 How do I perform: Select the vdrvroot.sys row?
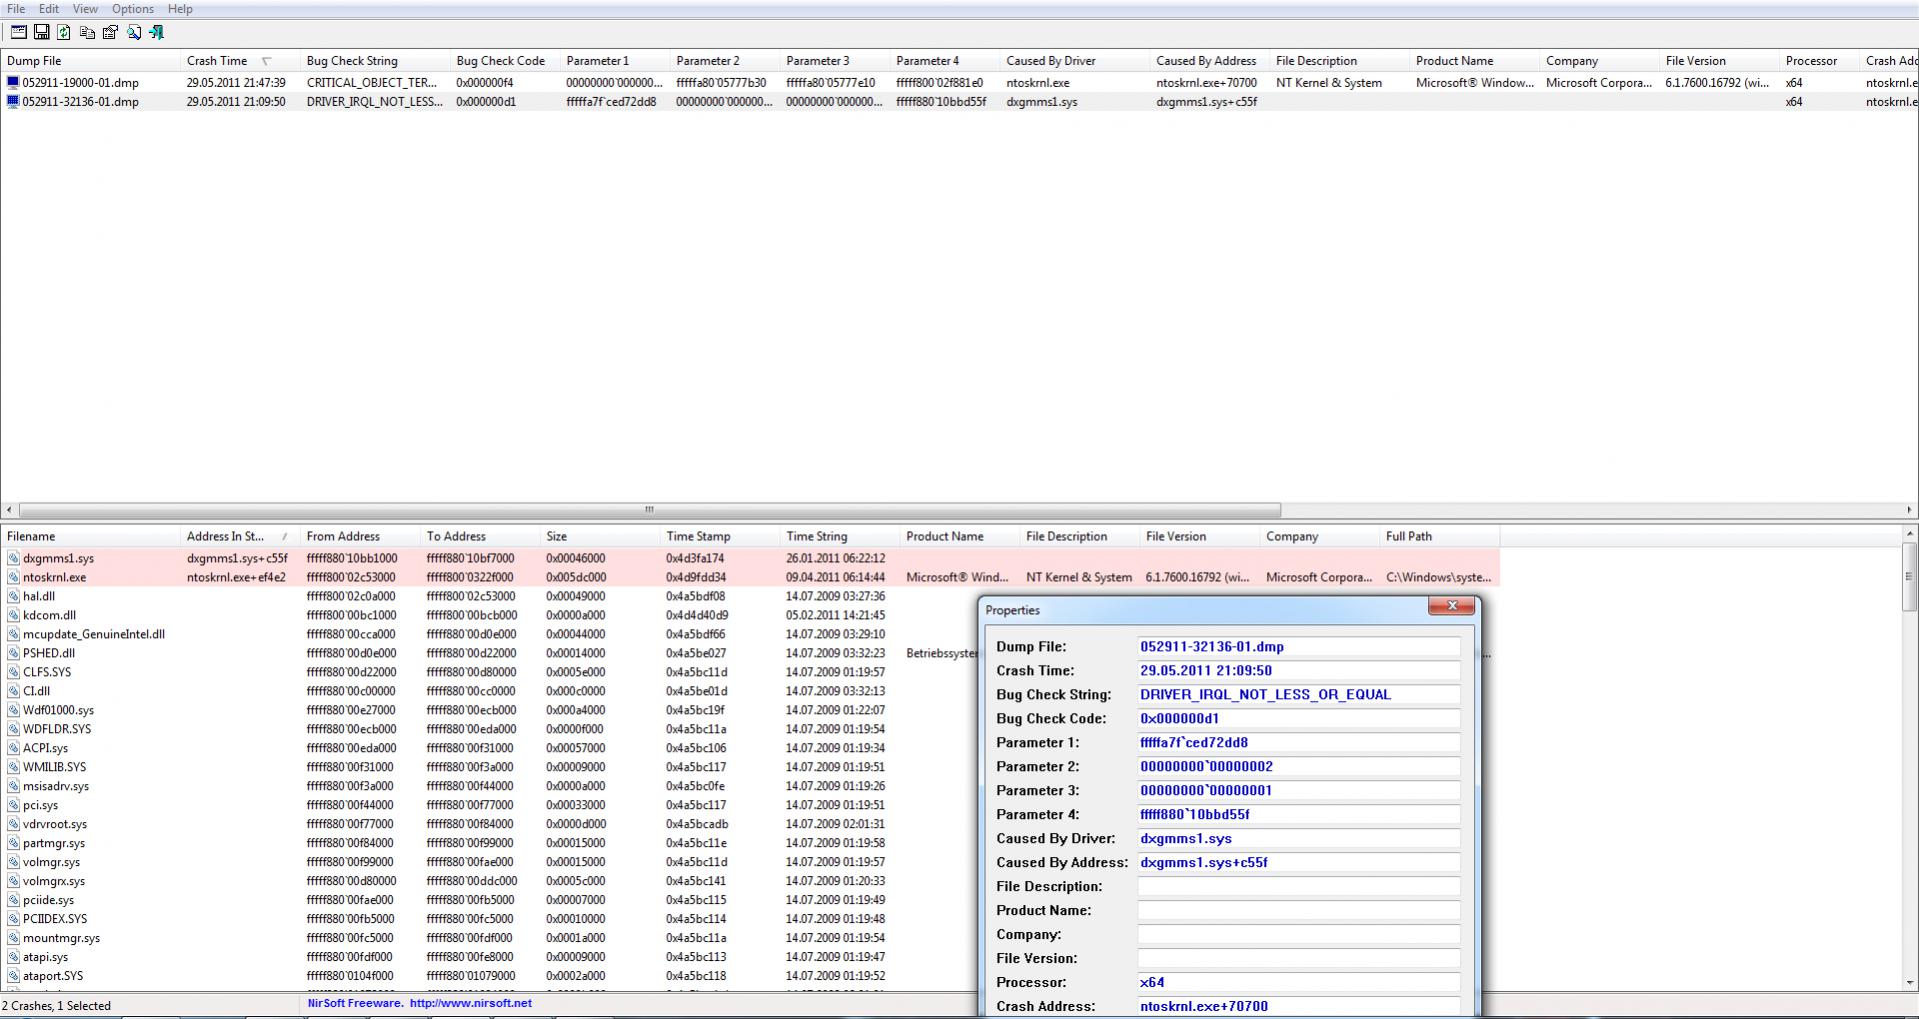click(x=750, y=824)
